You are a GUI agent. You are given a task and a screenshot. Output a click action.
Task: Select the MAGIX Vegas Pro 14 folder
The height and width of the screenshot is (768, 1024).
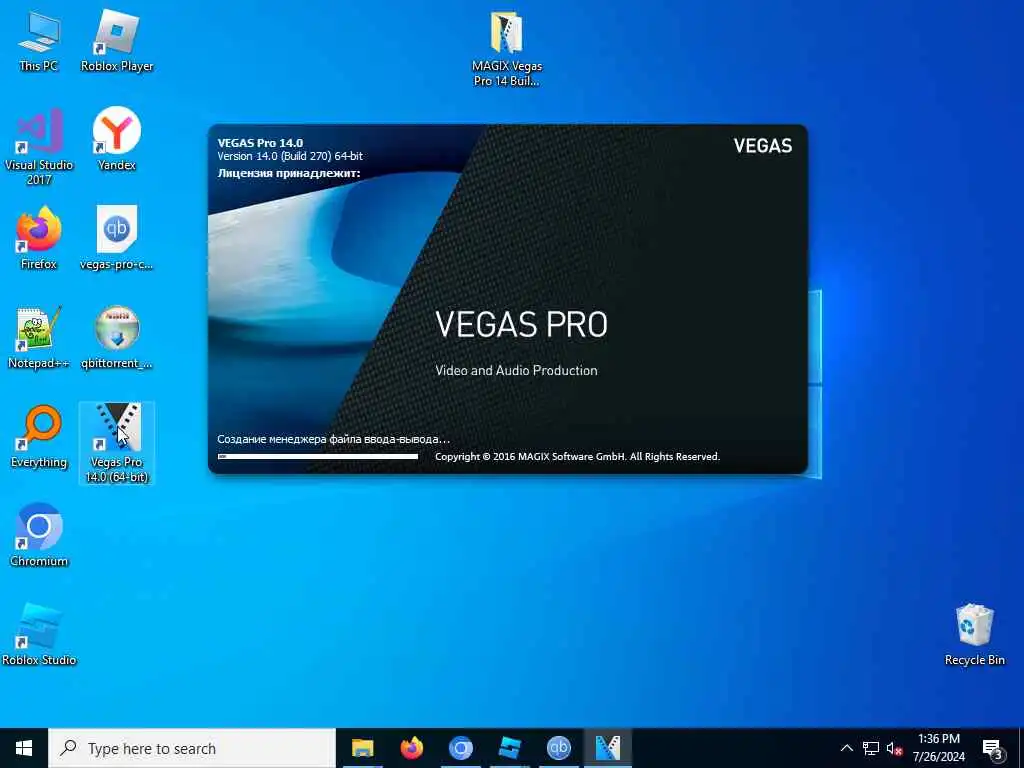tap(507, 49)
